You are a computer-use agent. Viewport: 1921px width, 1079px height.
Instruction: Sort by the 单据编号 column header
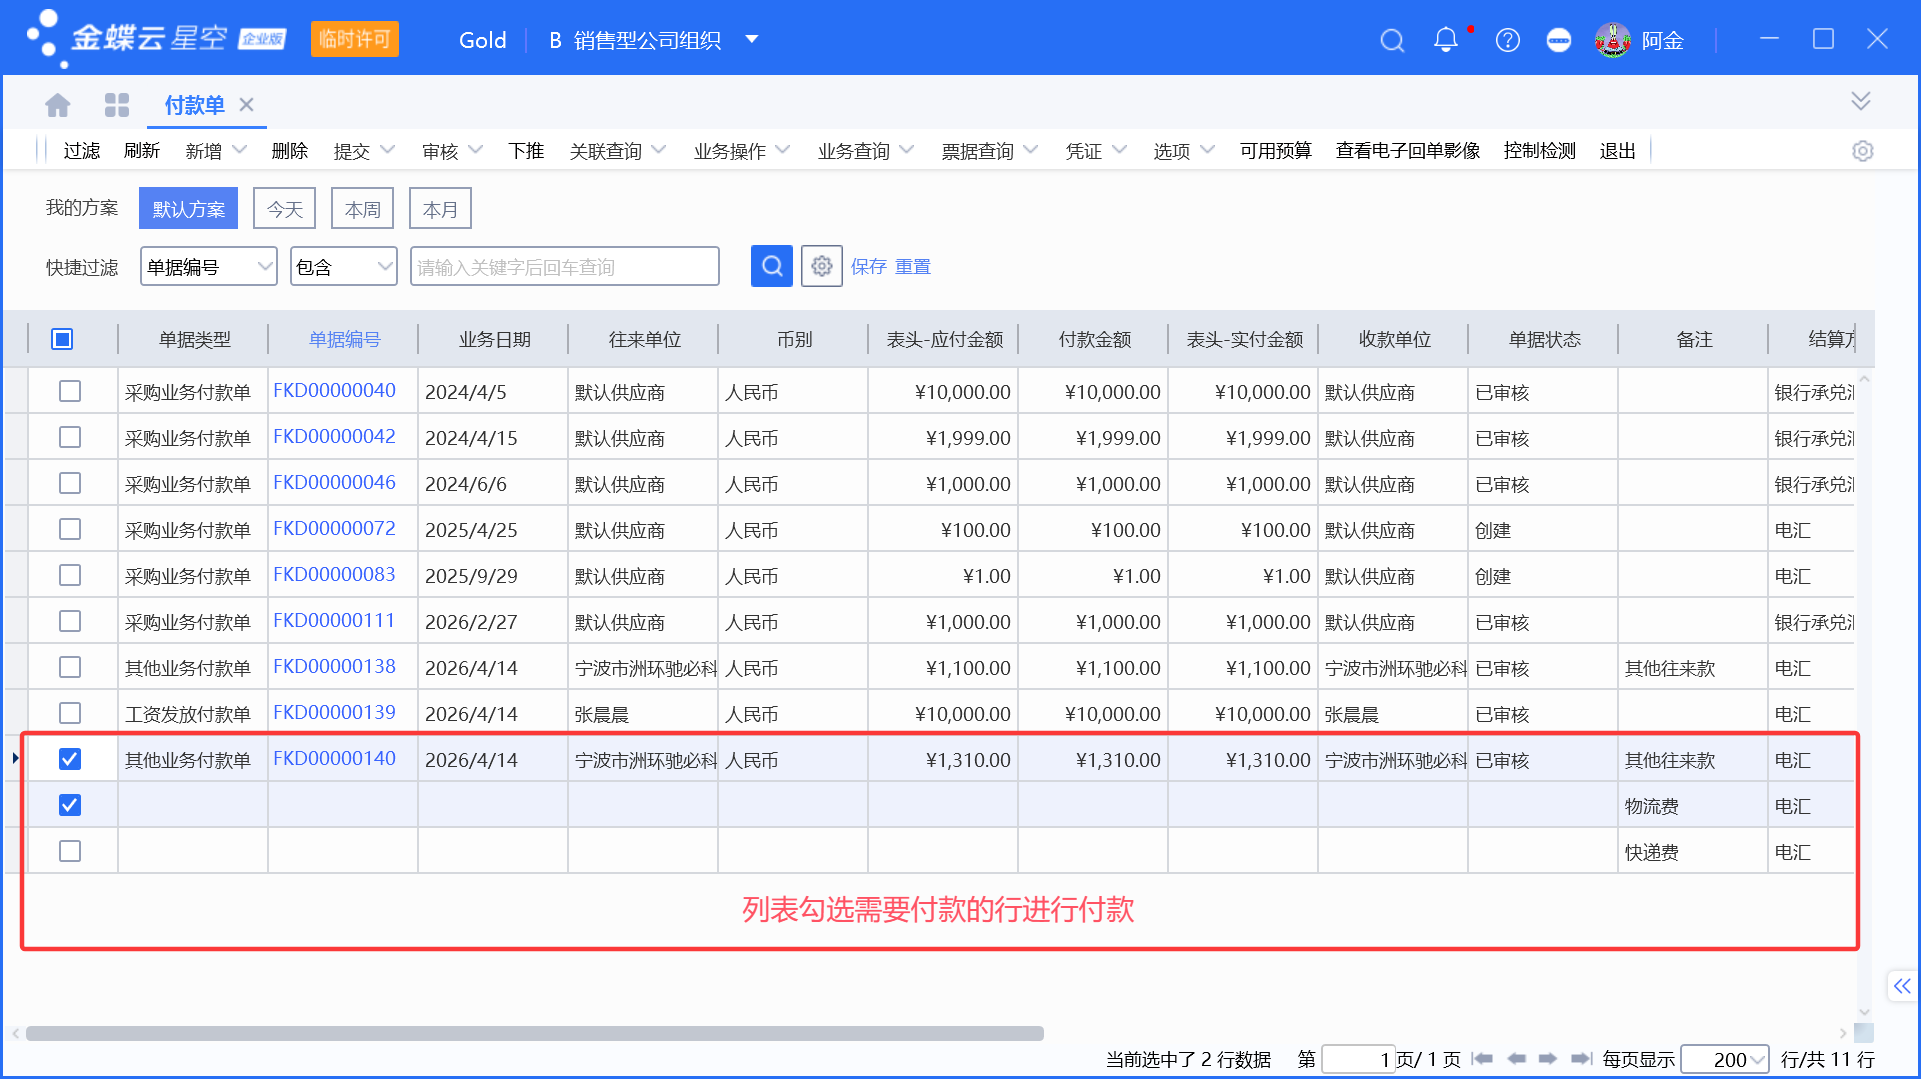pos(344,340)
